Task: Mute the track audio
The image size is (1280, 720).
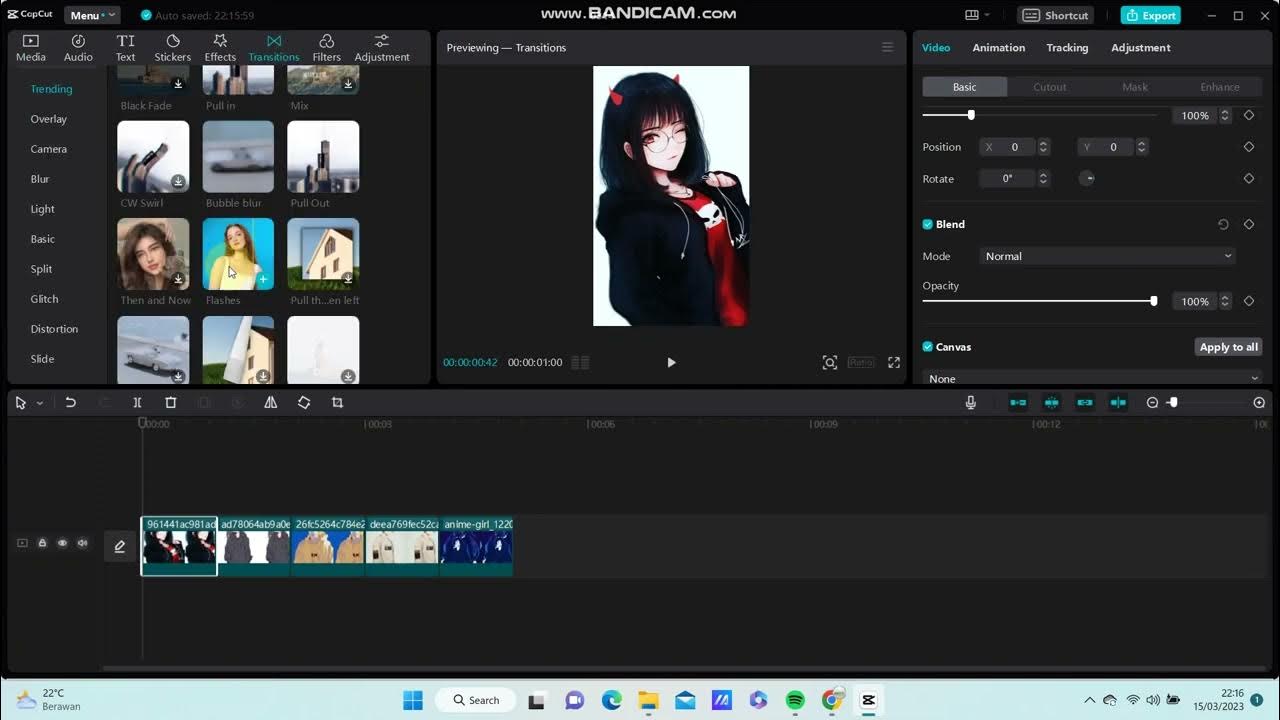Action: (83, 543)
